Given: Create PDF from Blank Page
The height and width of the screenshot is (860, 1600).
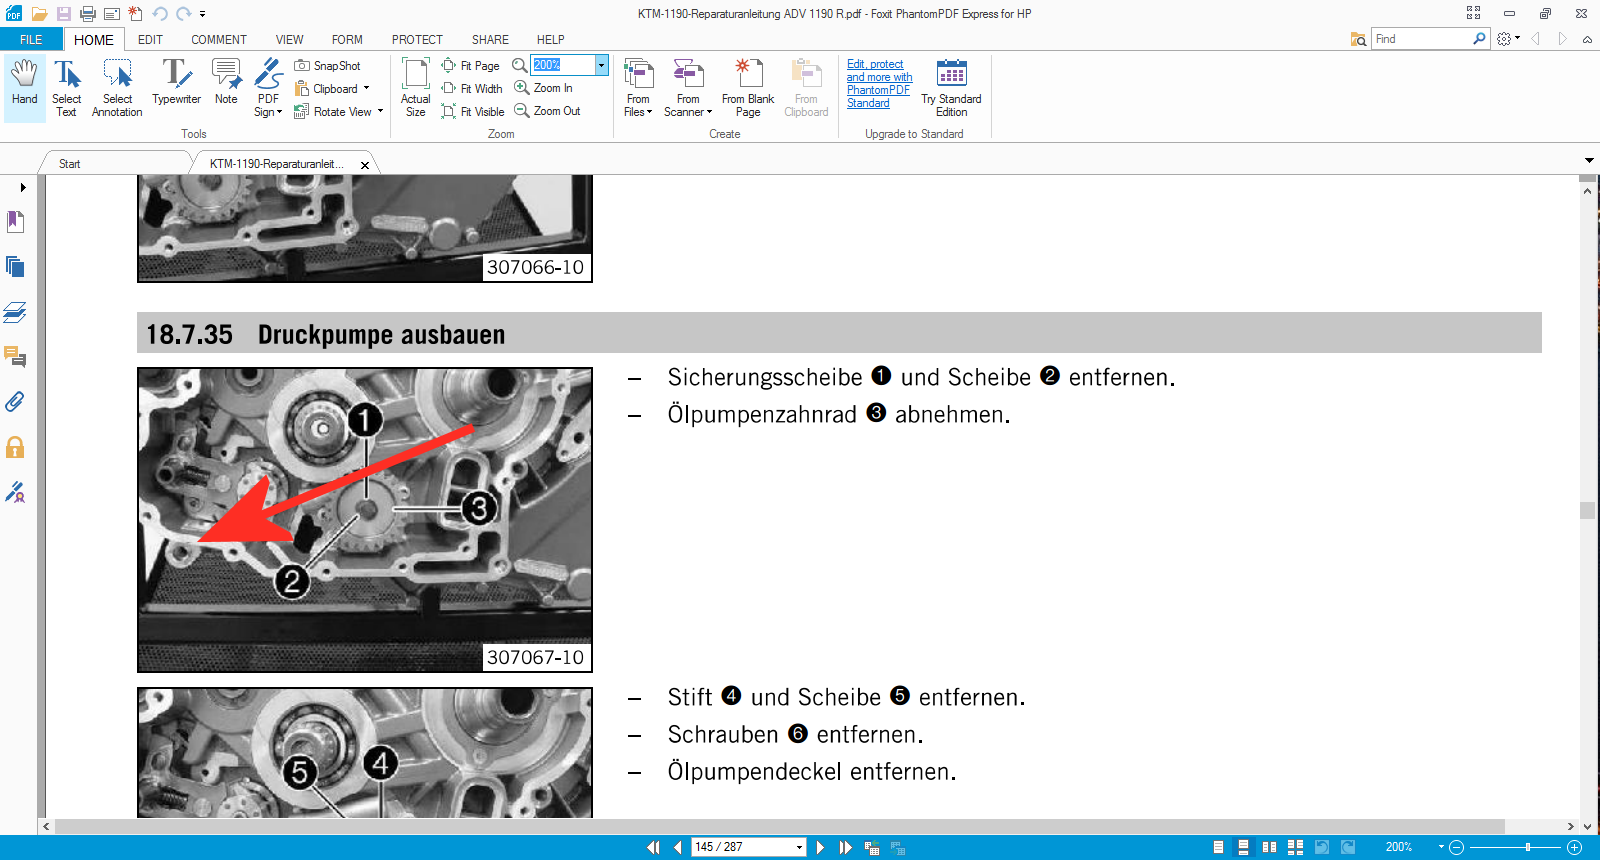Looking at the screenshot, I should pos(748,88).
